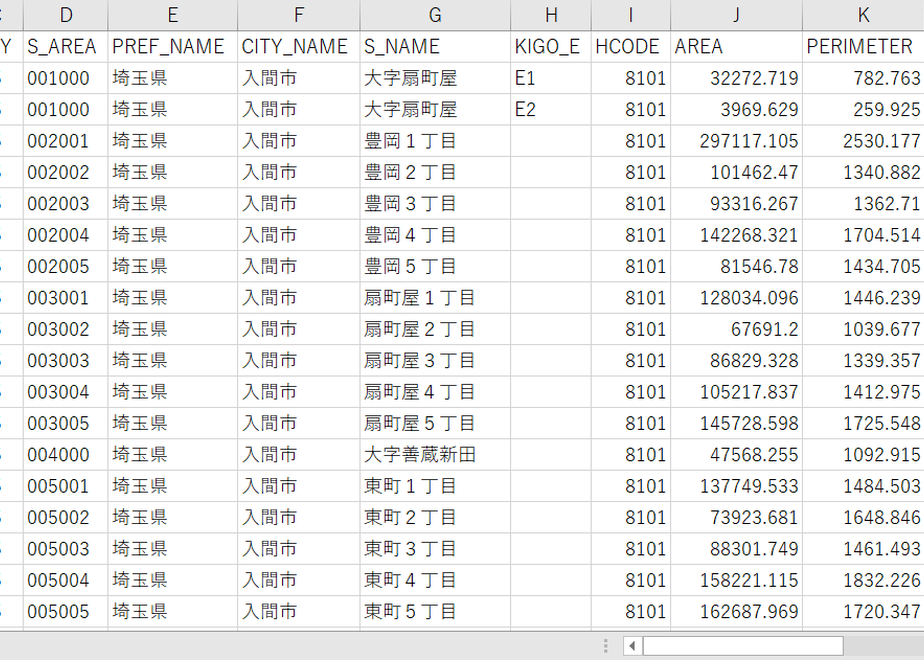Select S_AREA cell 002003
Viewport: 924px width, 660px height.
tap(65, 203)
